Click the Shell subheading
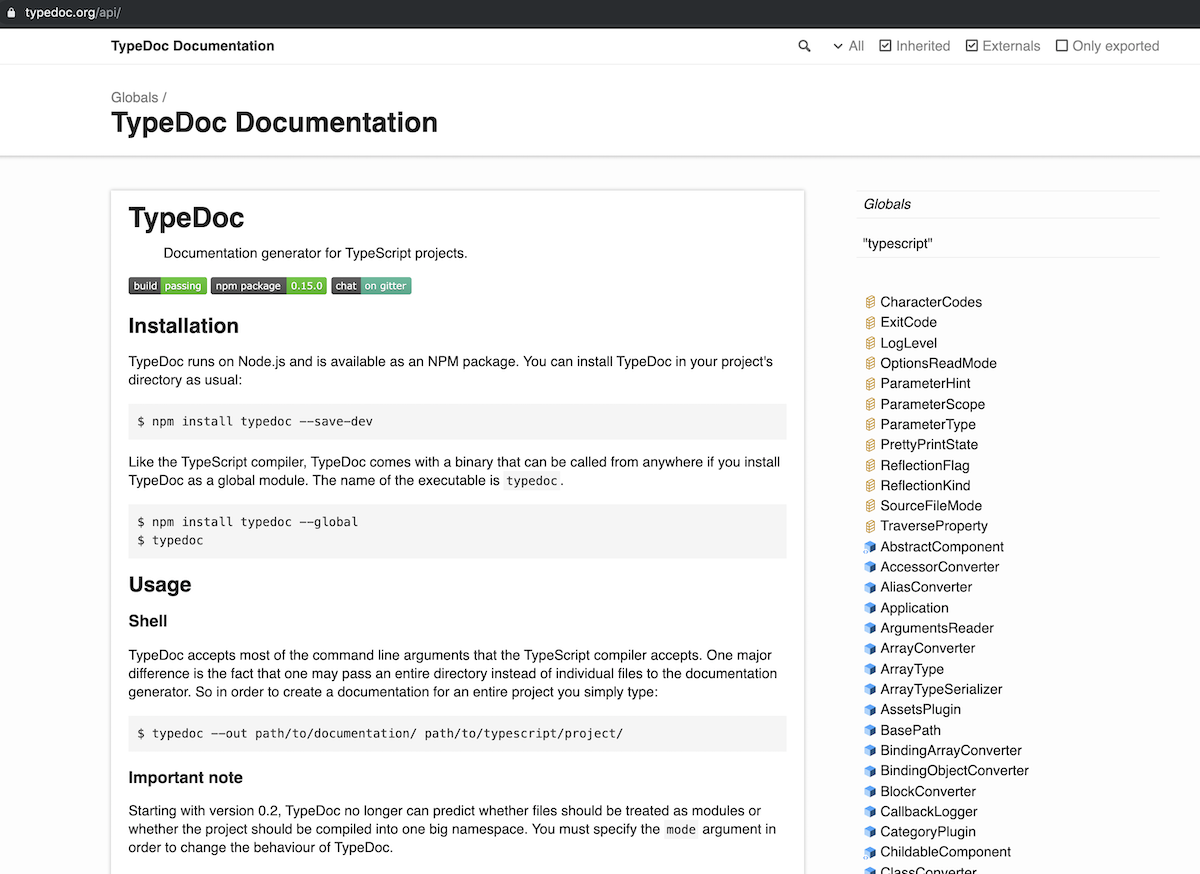Image resolution: width=1200 pixels, height=874 pixels. tap(148, 621)
